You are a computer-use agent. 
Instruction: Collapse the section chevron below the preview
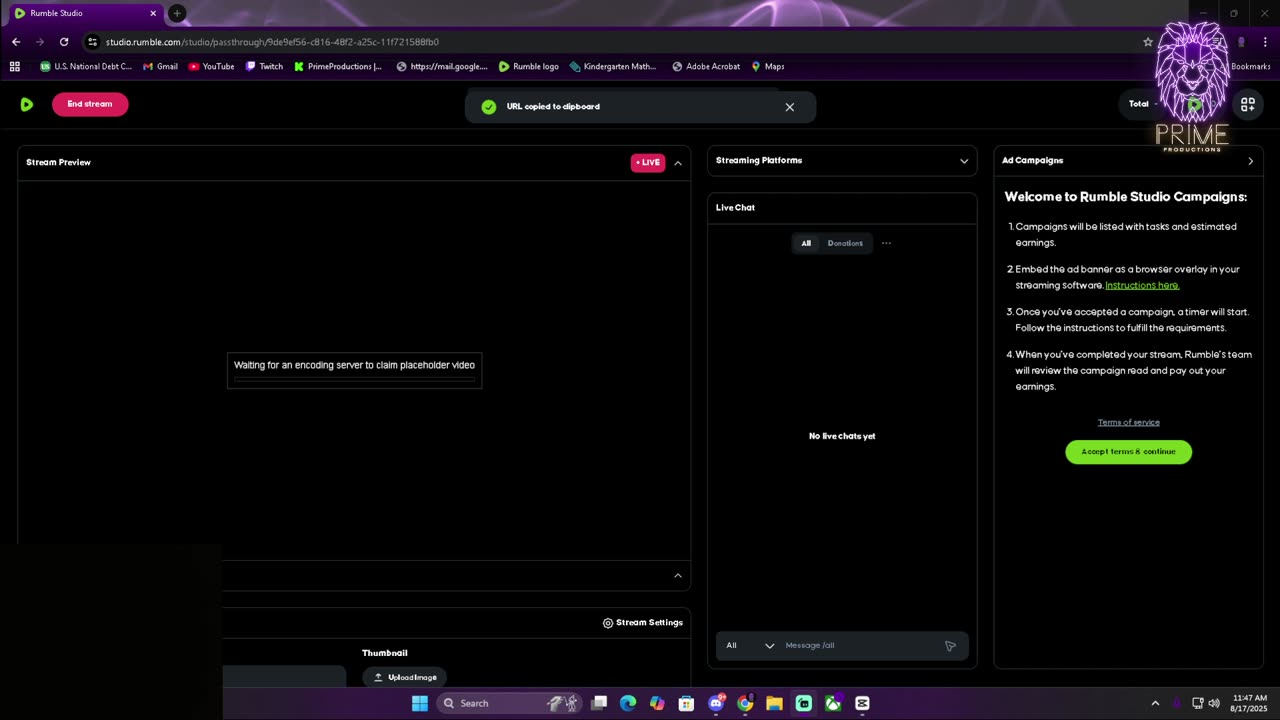point(678,576)
